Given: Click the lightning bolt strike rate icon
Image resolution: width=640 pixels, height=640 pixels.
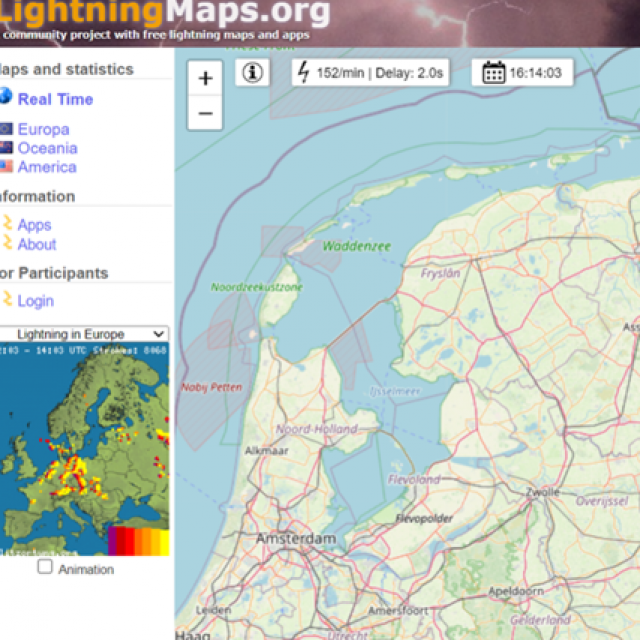Looking at the screenshot, I should pos(303,72).
